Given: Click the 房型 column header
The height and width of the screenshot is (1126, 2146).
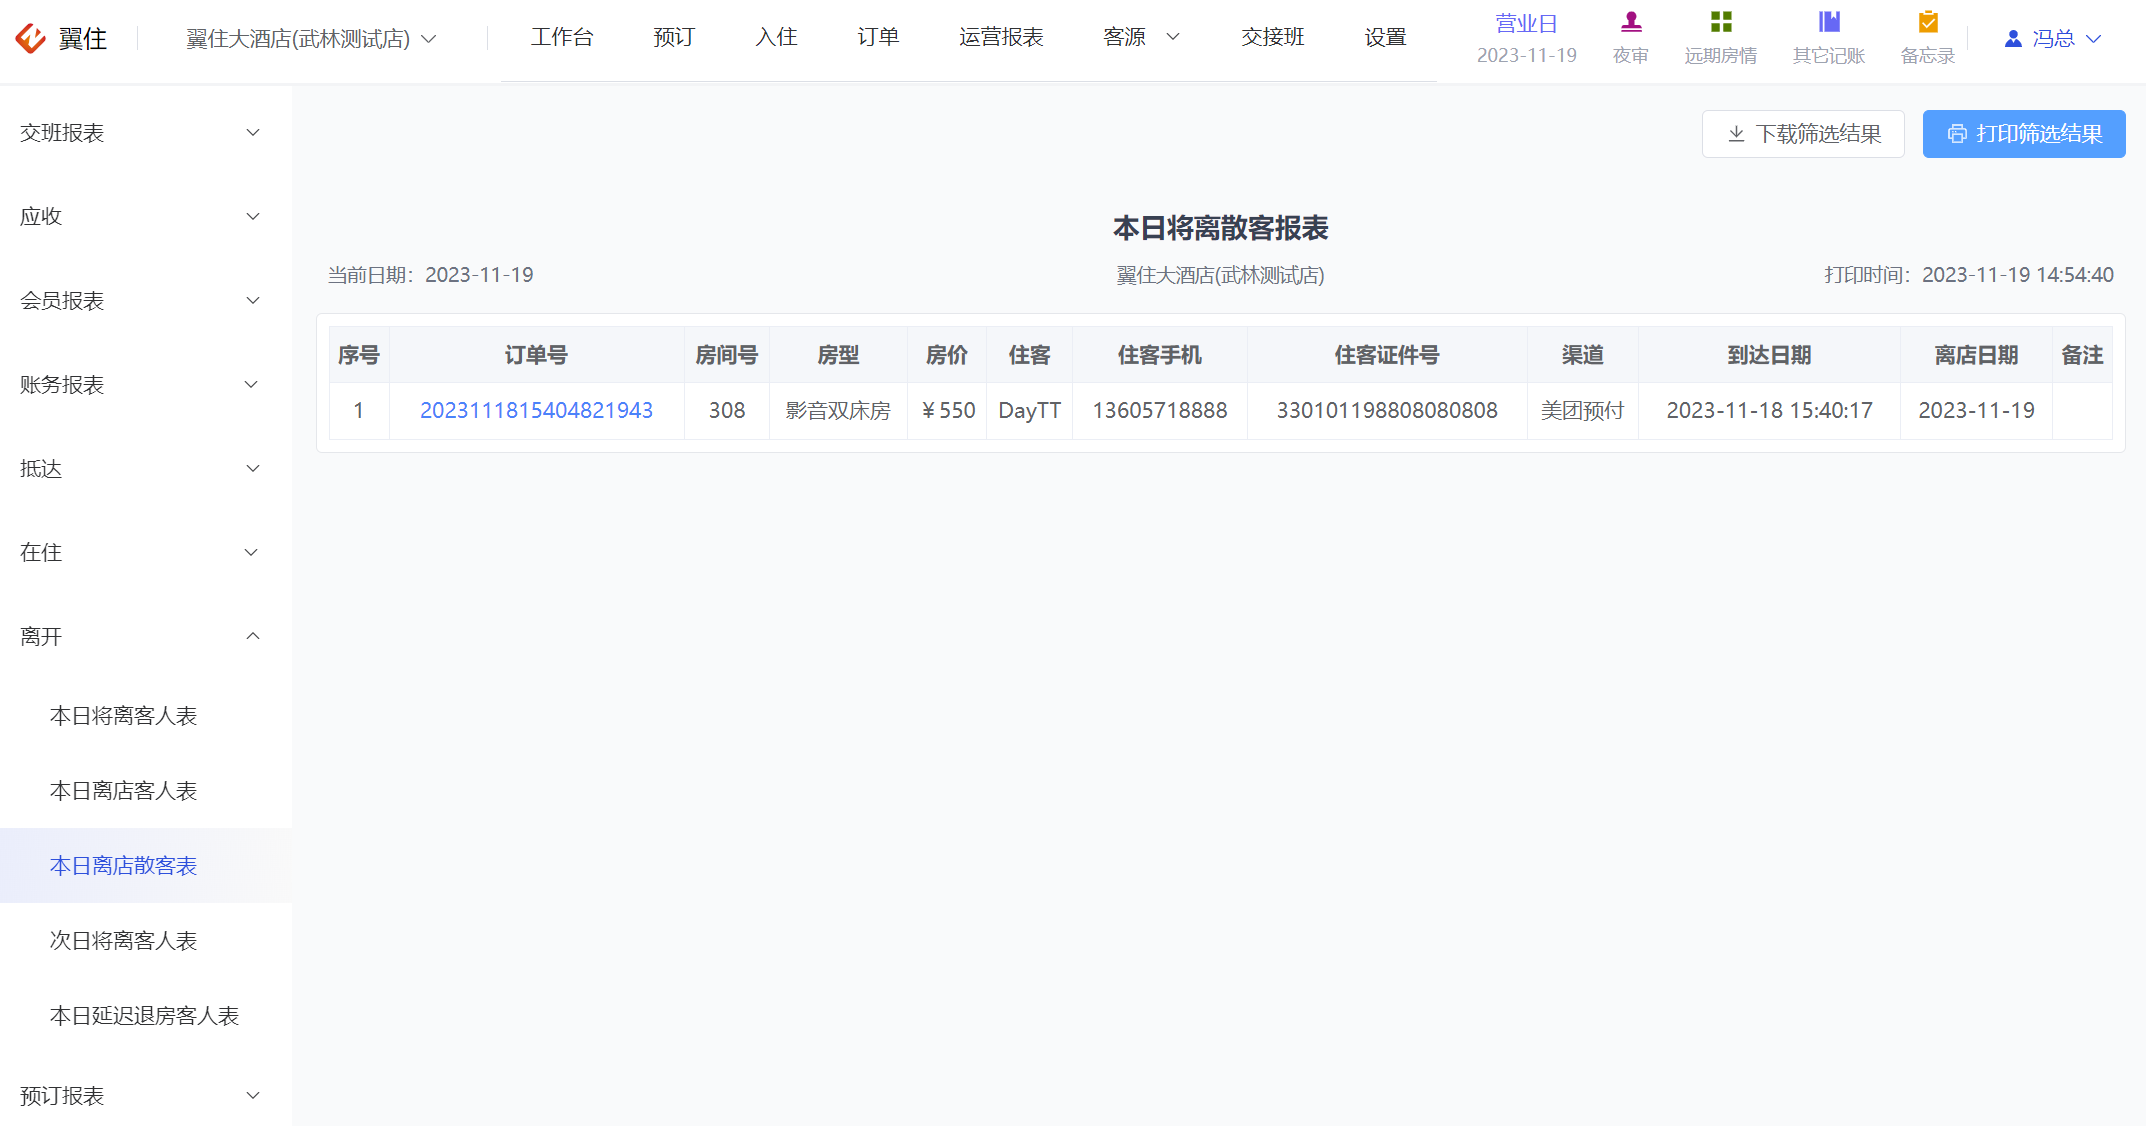Looking at the screenshot, I should pyautogui.click(x=838, y=355).
